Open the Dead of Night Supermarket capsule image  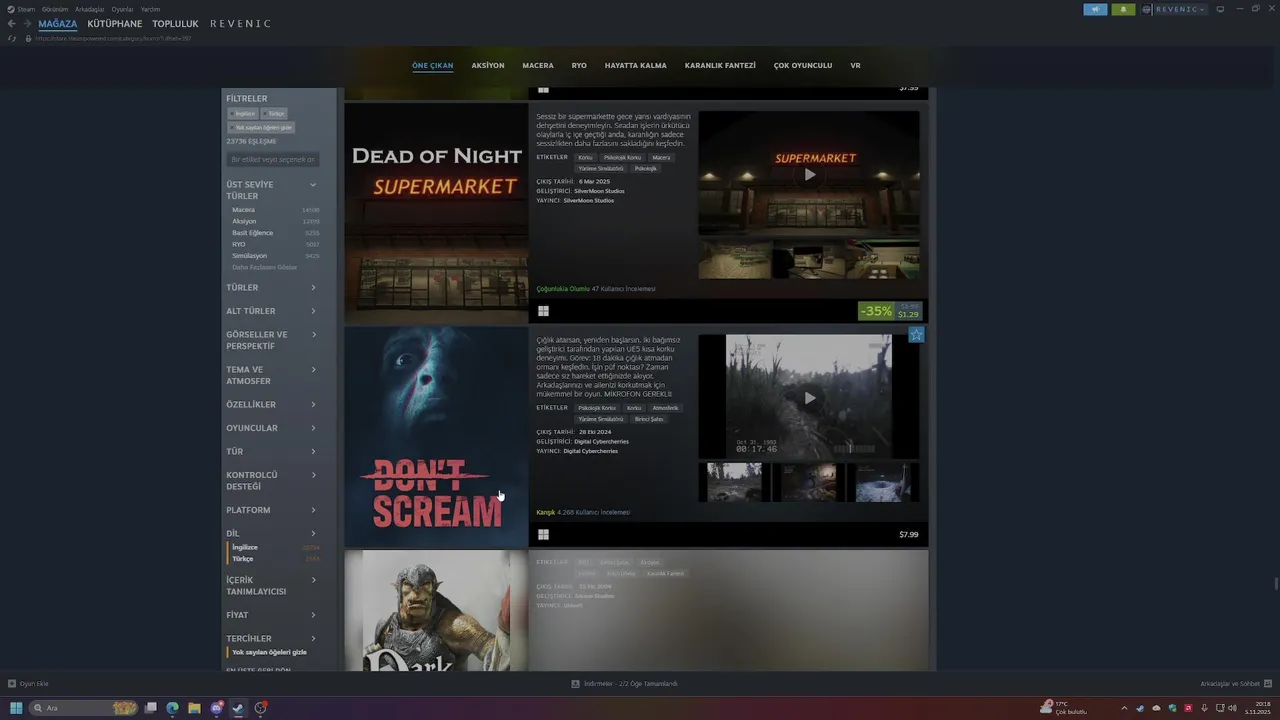tap(436, 213)
